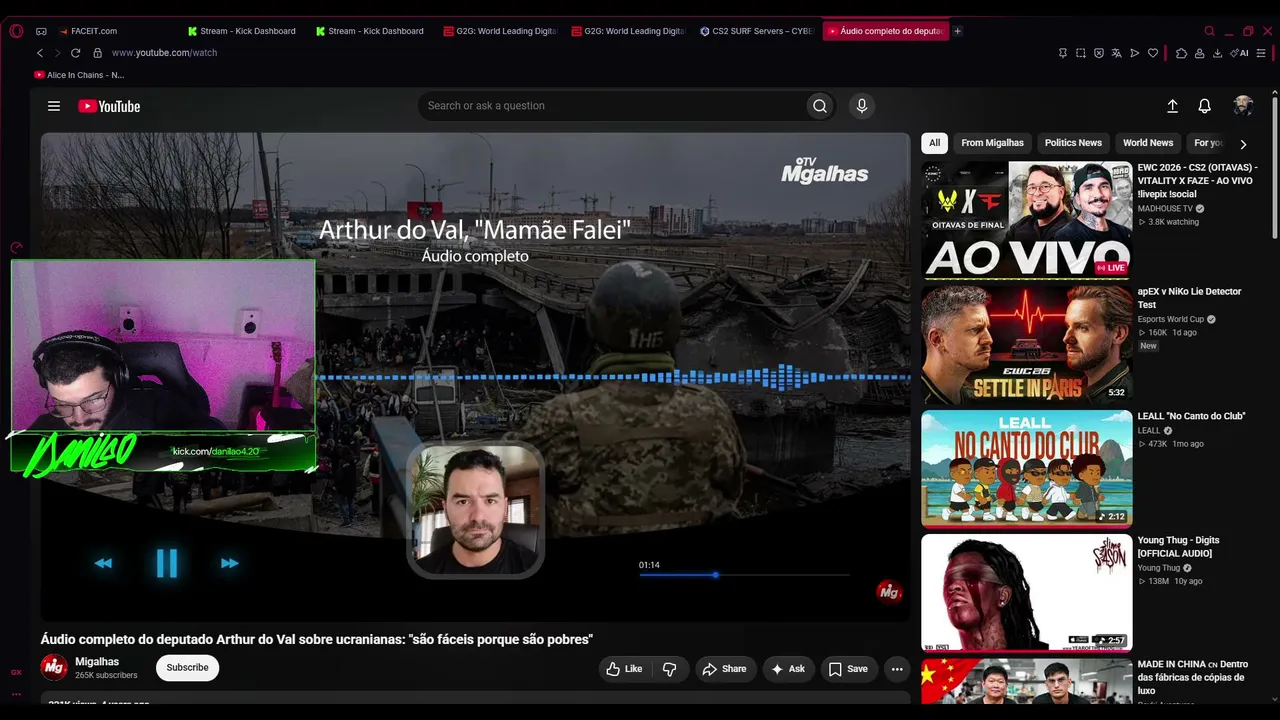Viewport: 1280px width, 720px height.
Task: Click the site lock security icon
Action: tap(97, 53)
